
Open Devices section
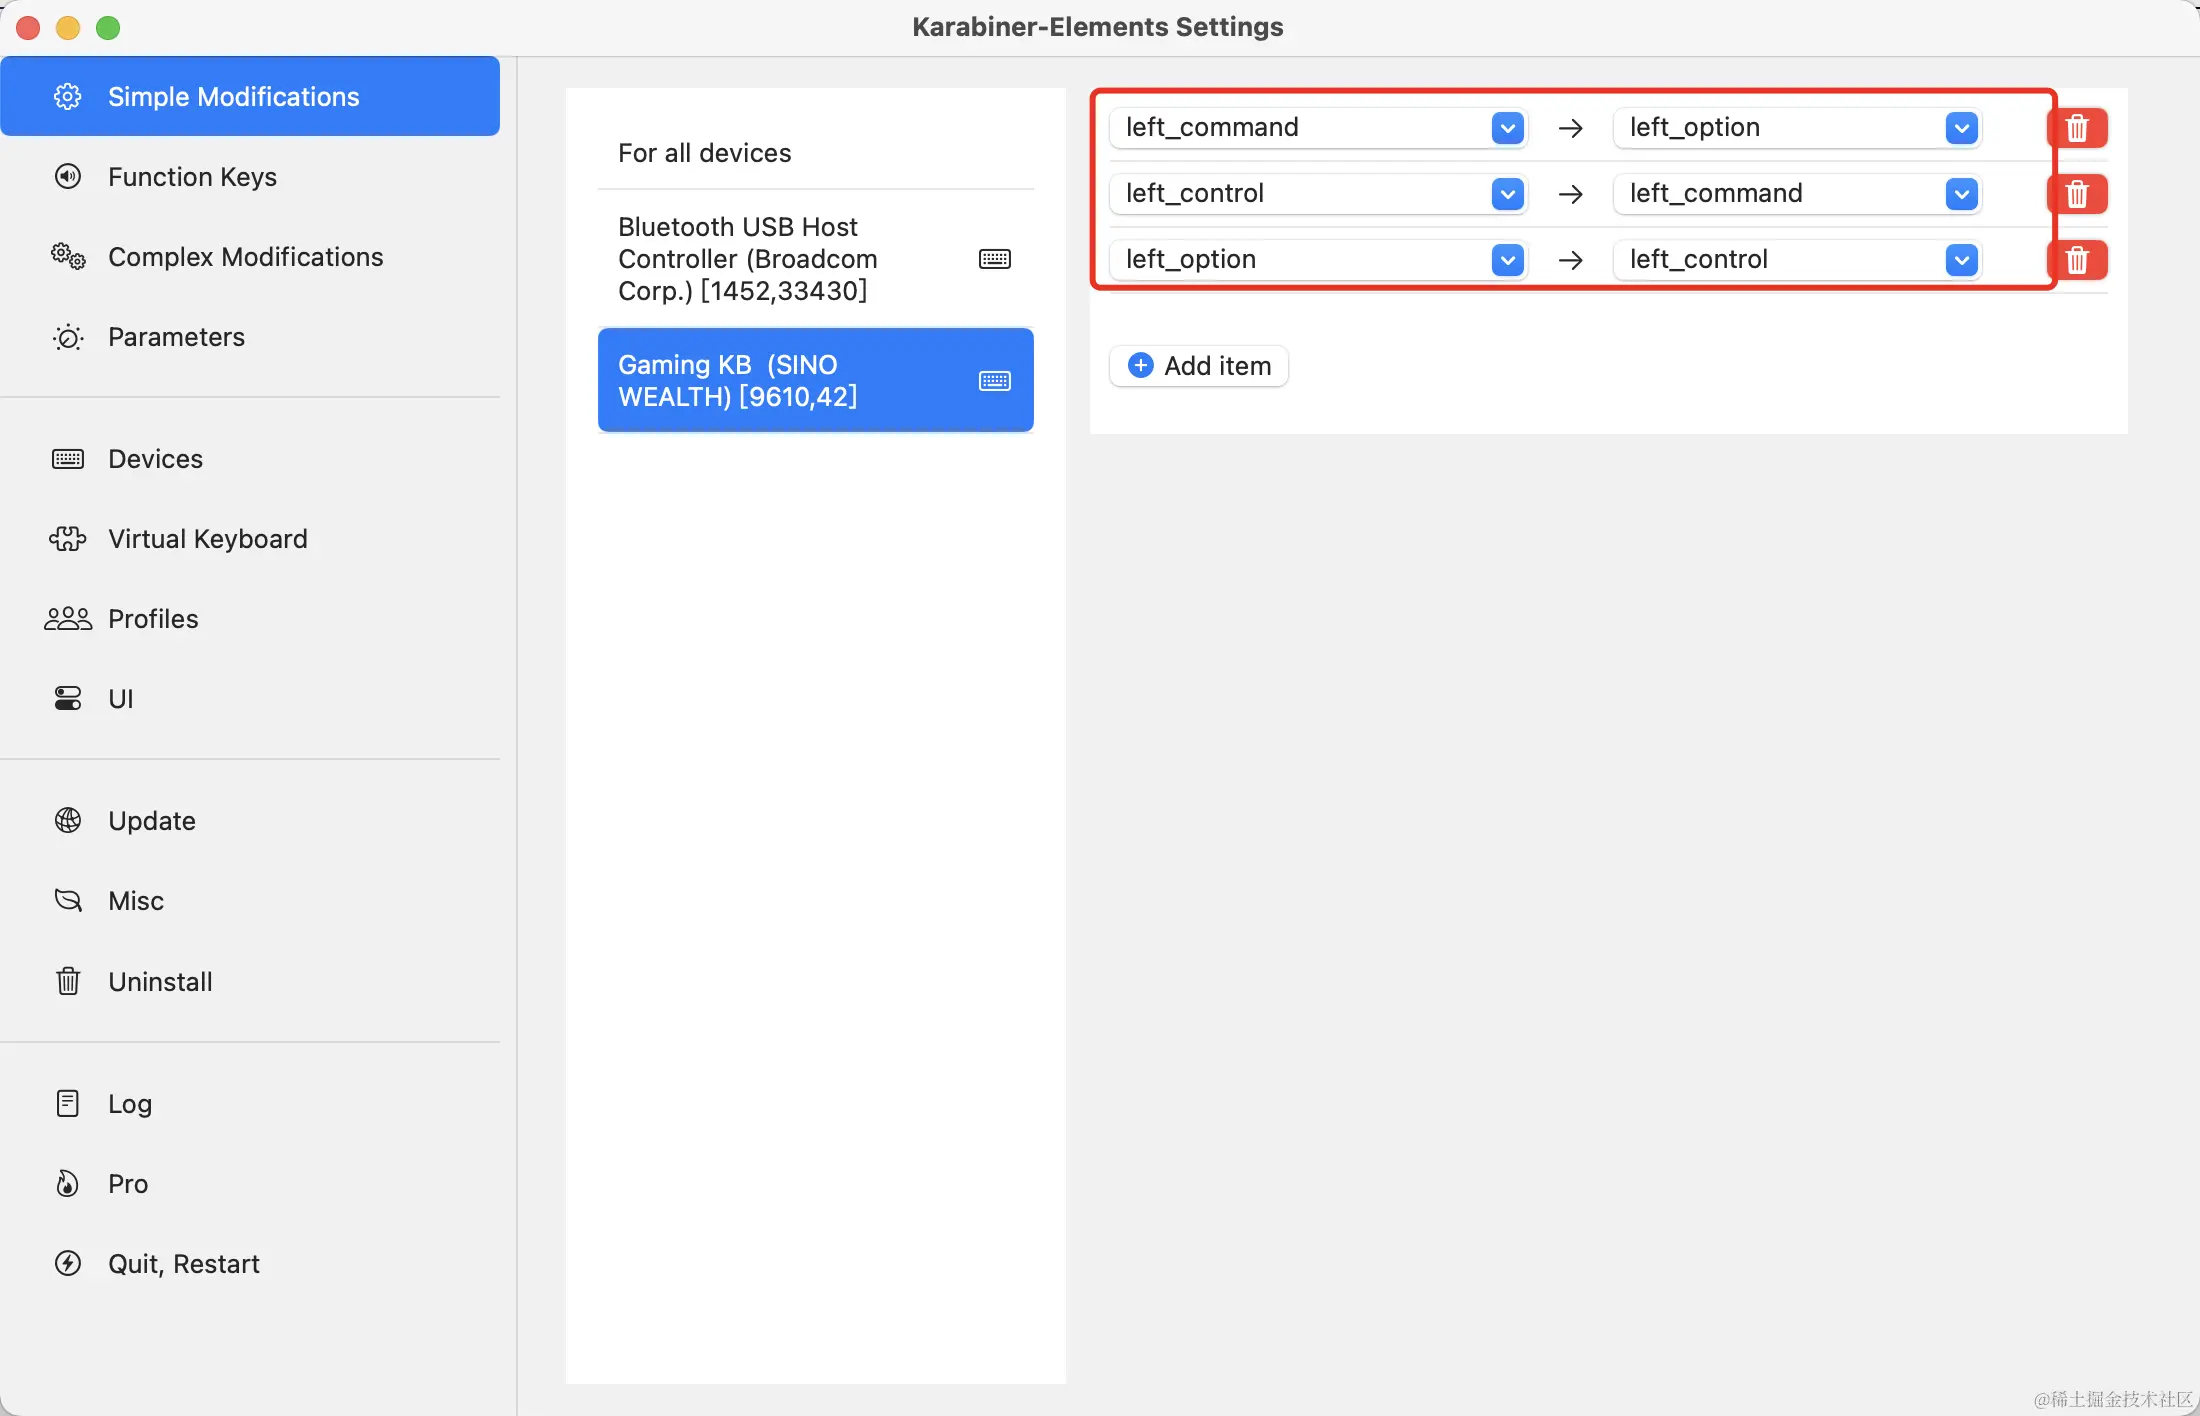point(250,458)
